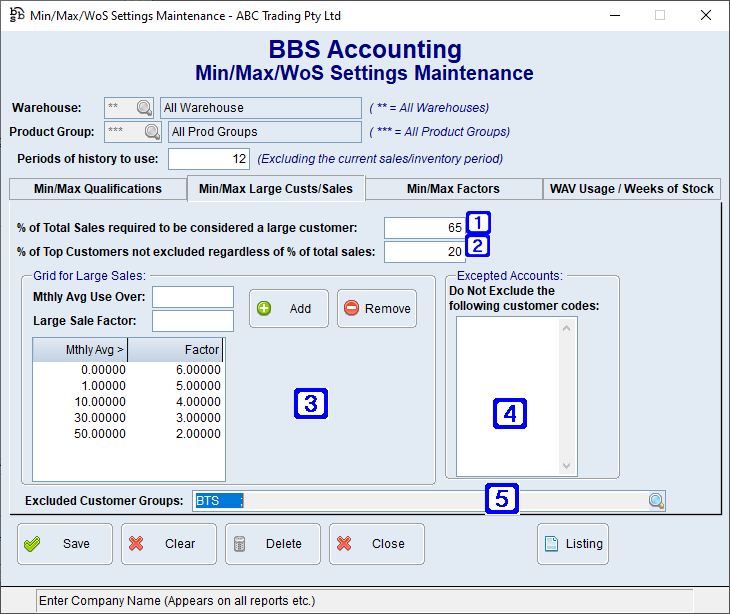
Task: Open the Listing report
Action: click(x=572, y=544)
